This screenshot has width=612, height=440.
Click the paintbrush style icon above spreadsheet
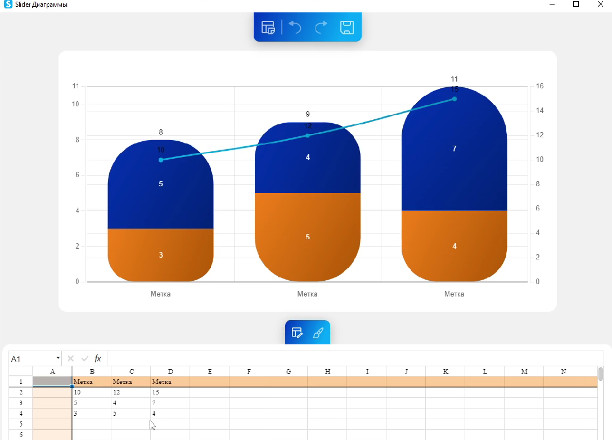pyautogui.click(x=318, y=333)
